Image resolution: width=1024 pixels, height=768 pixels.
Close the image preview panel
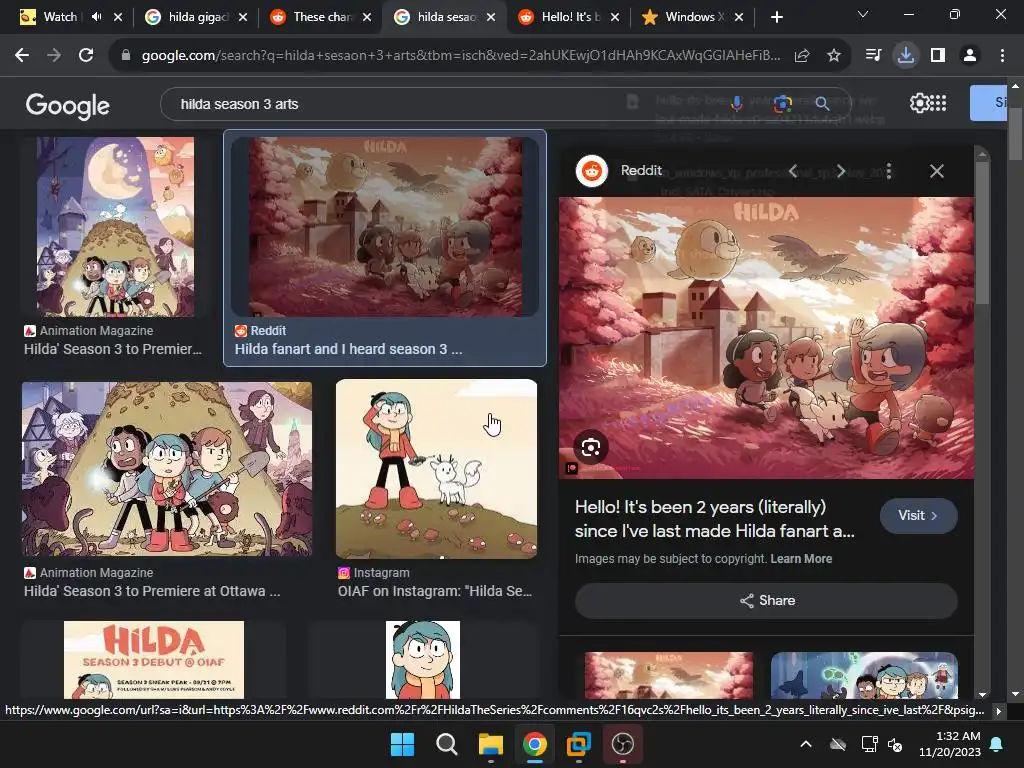(x=936, y=171)
